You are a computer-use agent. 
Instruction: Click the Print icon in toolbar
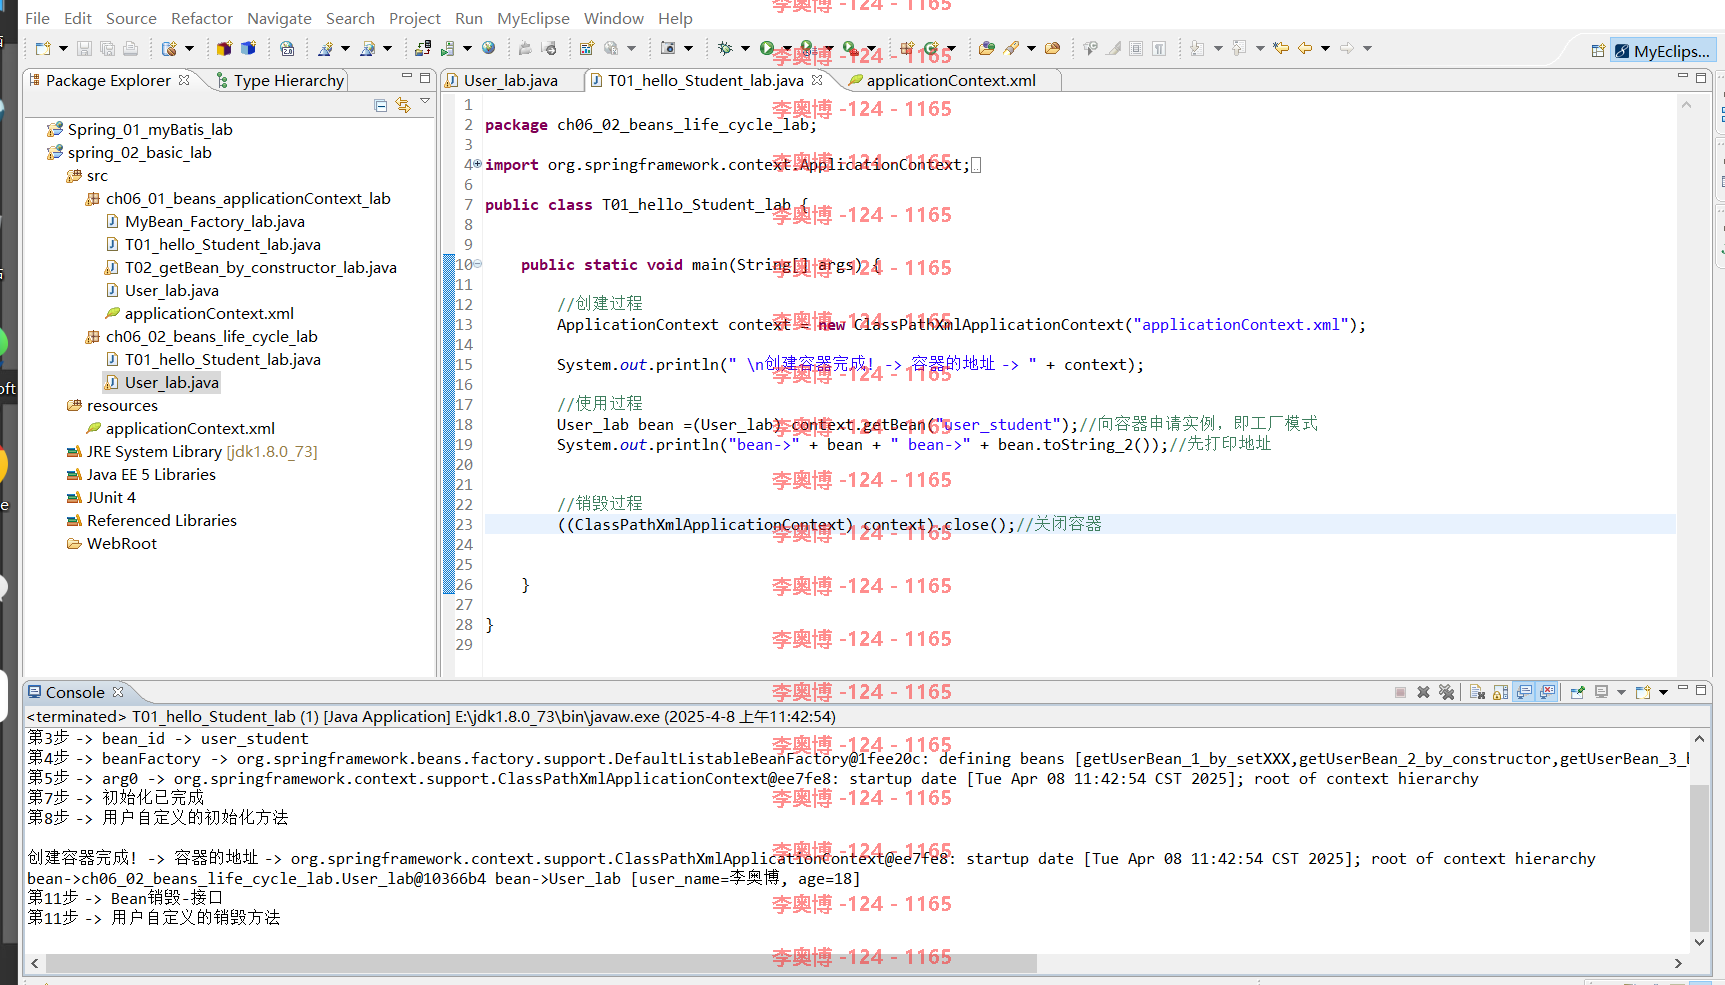pos(130,48)
